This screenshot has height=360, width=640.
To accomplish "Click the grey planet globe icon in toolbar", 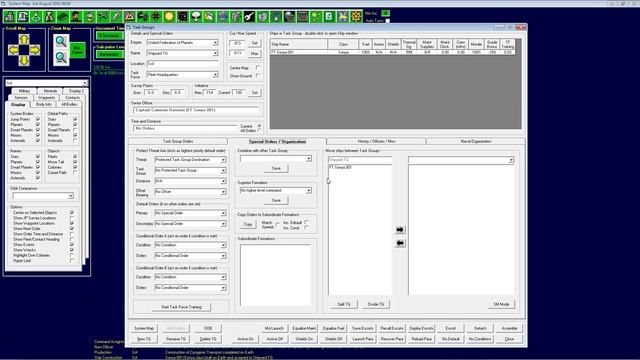I will [289, 17].
